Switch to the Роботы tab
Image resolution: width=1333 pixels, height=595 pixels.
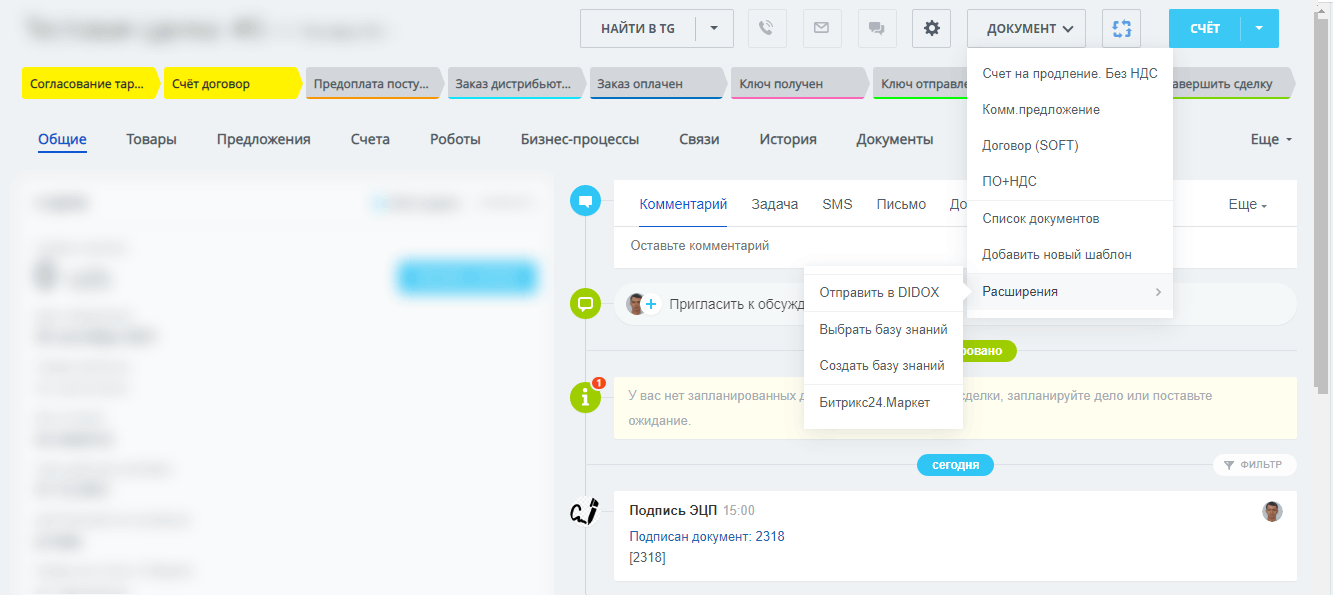coord(455,139)
